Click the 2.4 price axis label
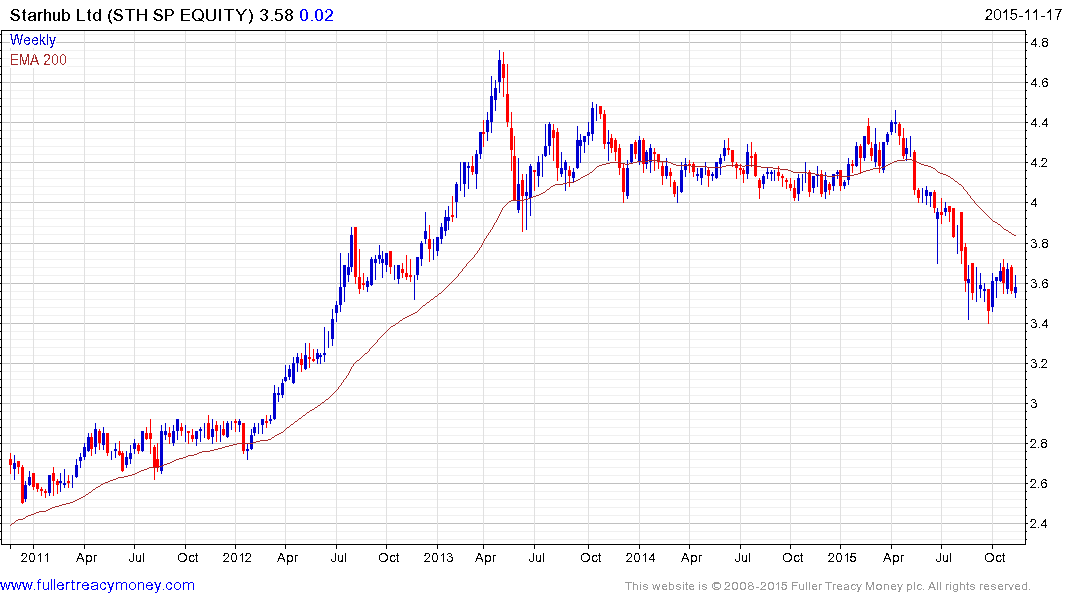The height and width of the screenshot is (600, 1075). (x=1039, y=524)
